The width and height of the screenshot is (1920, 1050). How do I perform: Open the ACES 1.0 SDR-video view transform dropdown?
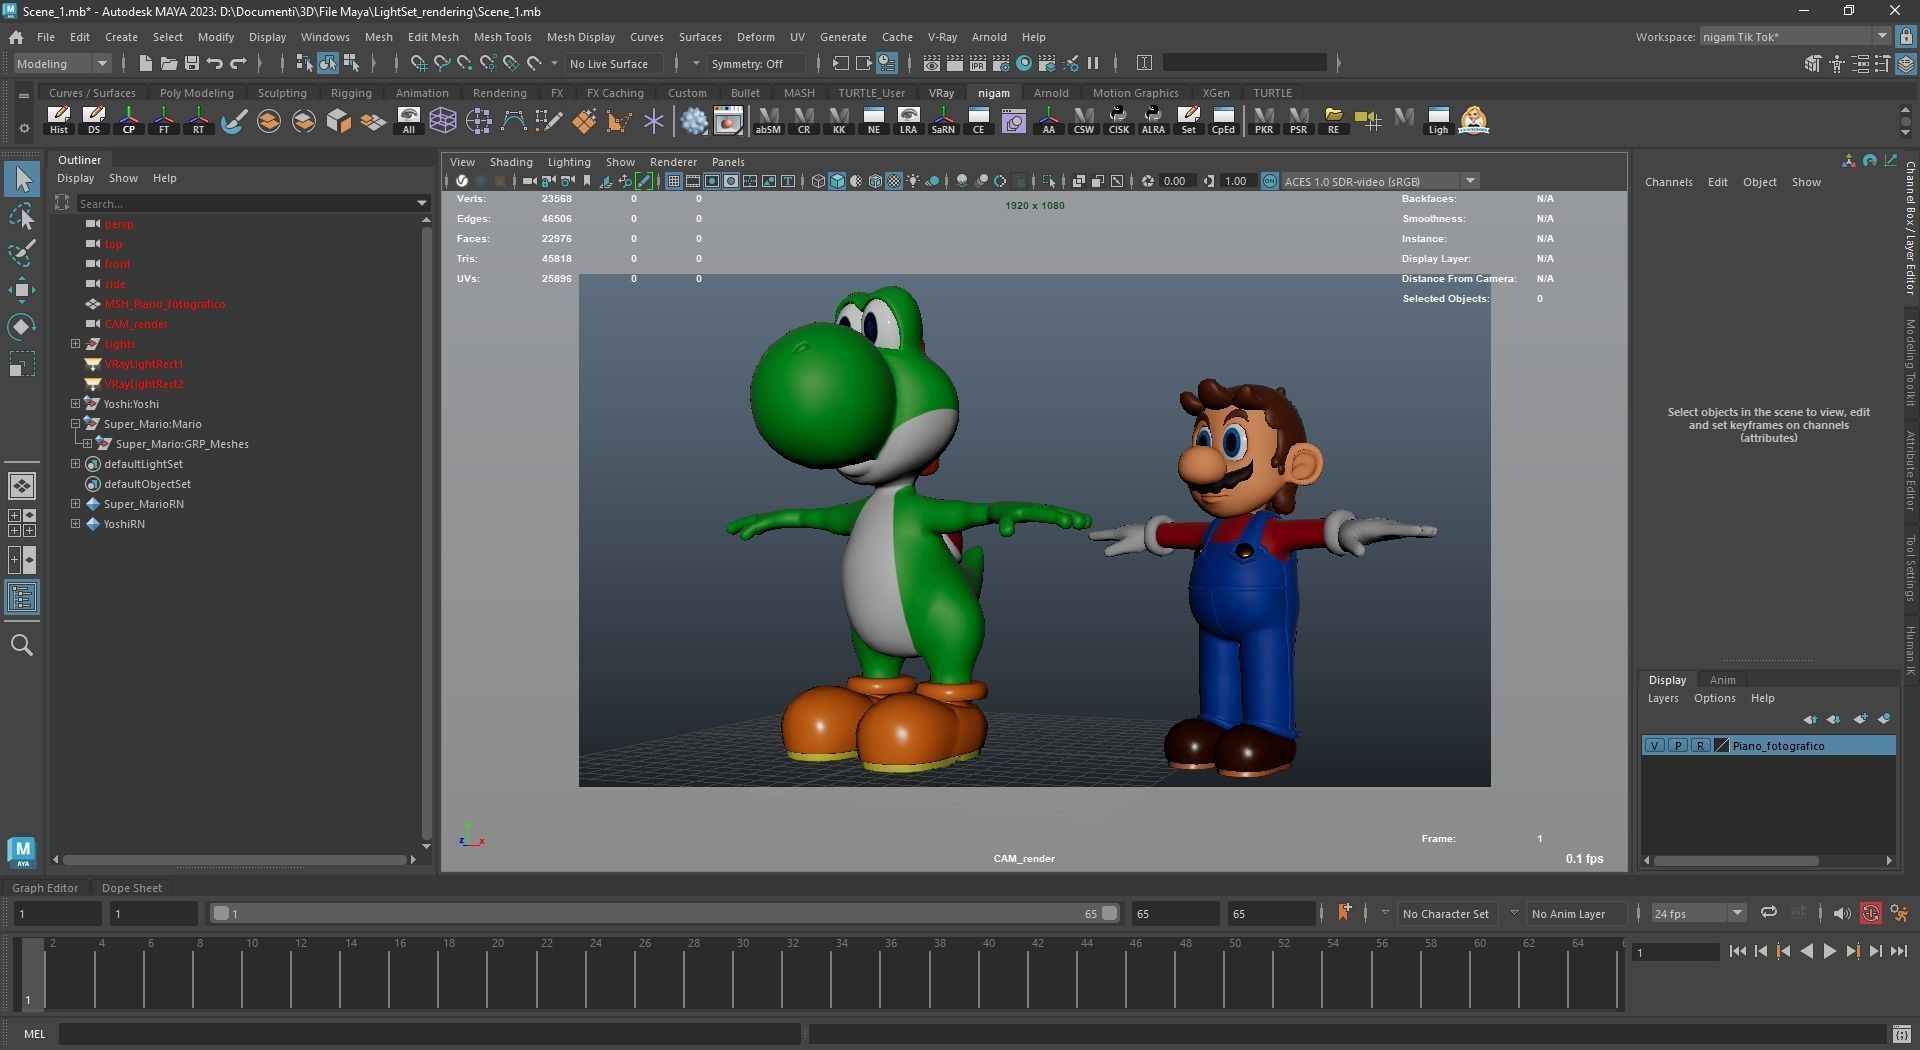(x=1380, y=181)
